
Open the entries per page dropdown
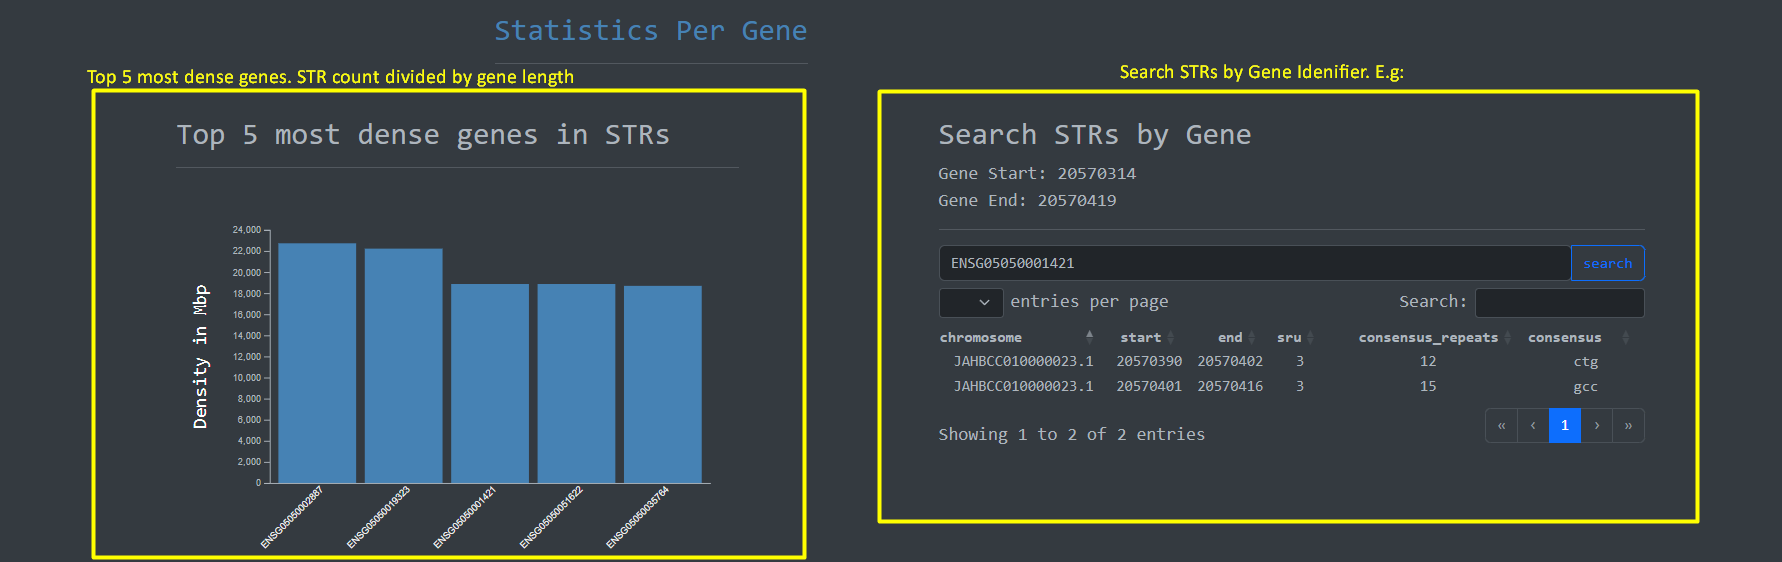coord(970,302)
